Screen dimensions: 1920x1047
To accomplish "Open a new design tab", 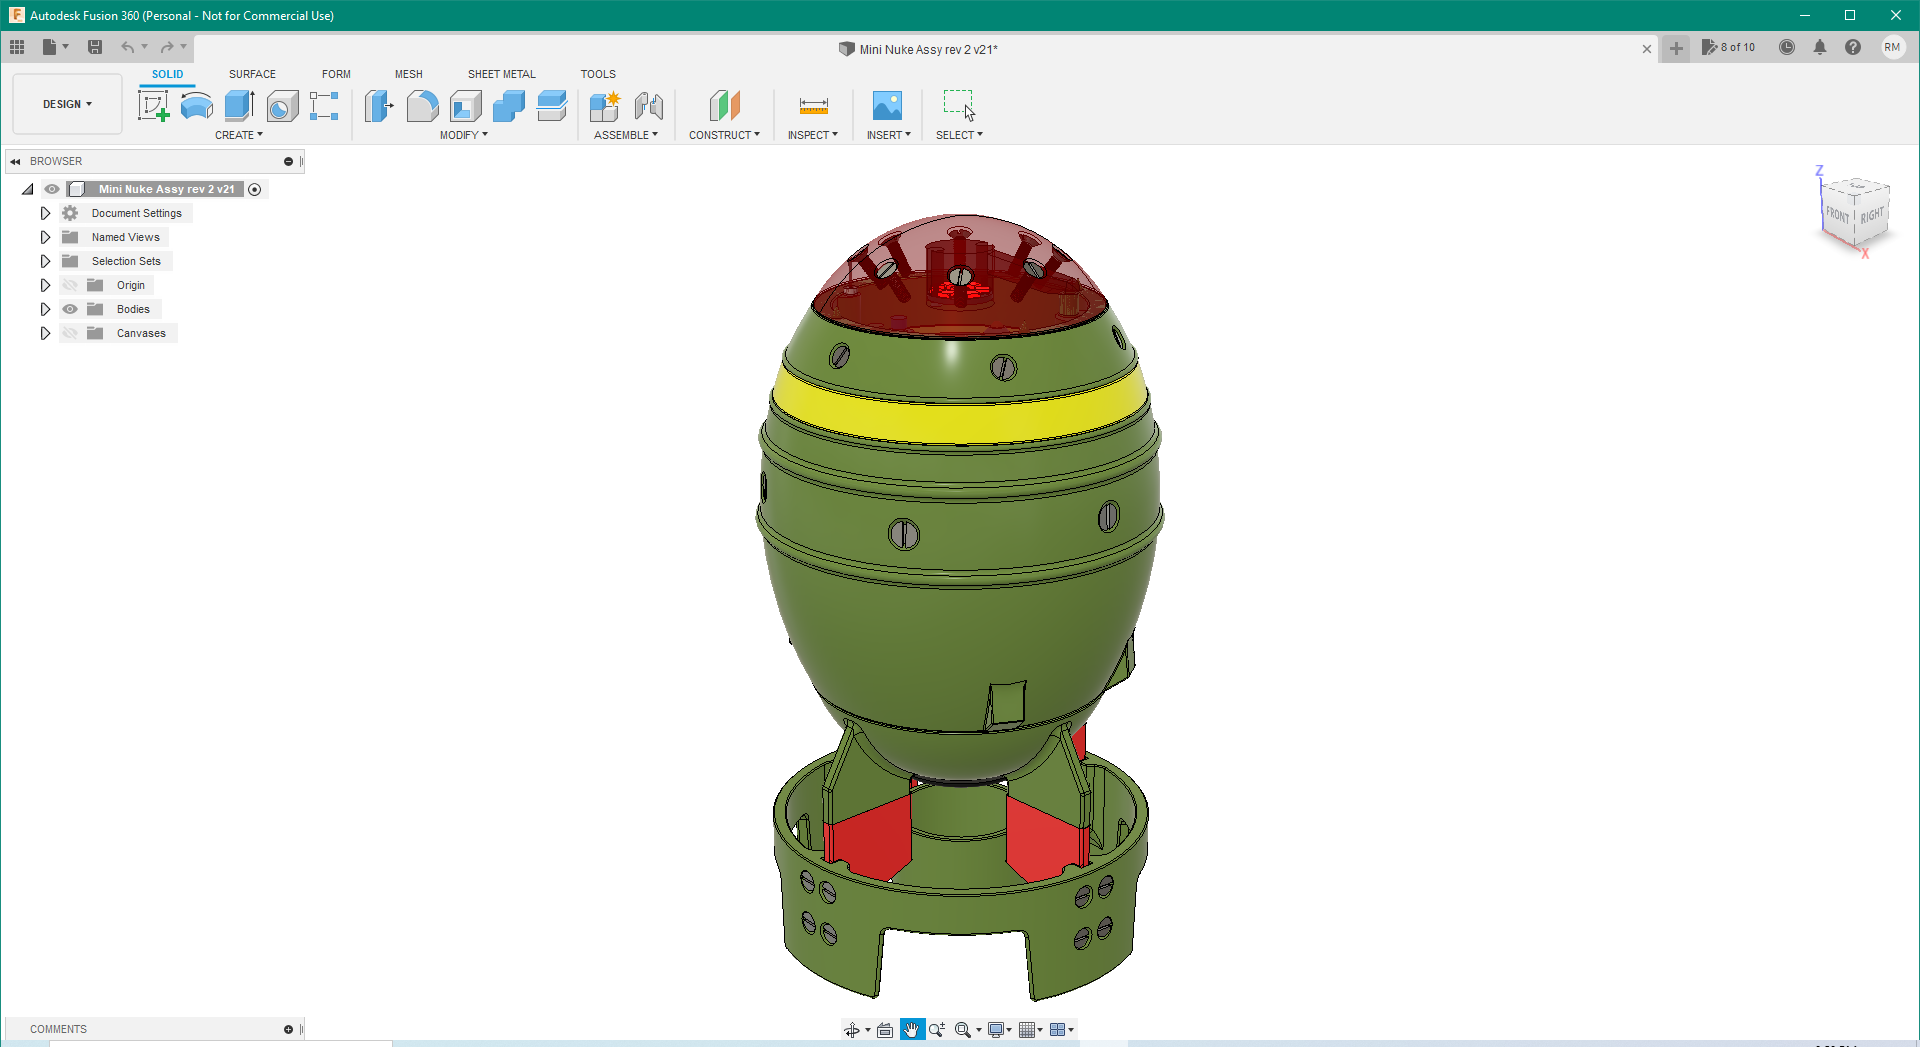I will click(1676, 48).
